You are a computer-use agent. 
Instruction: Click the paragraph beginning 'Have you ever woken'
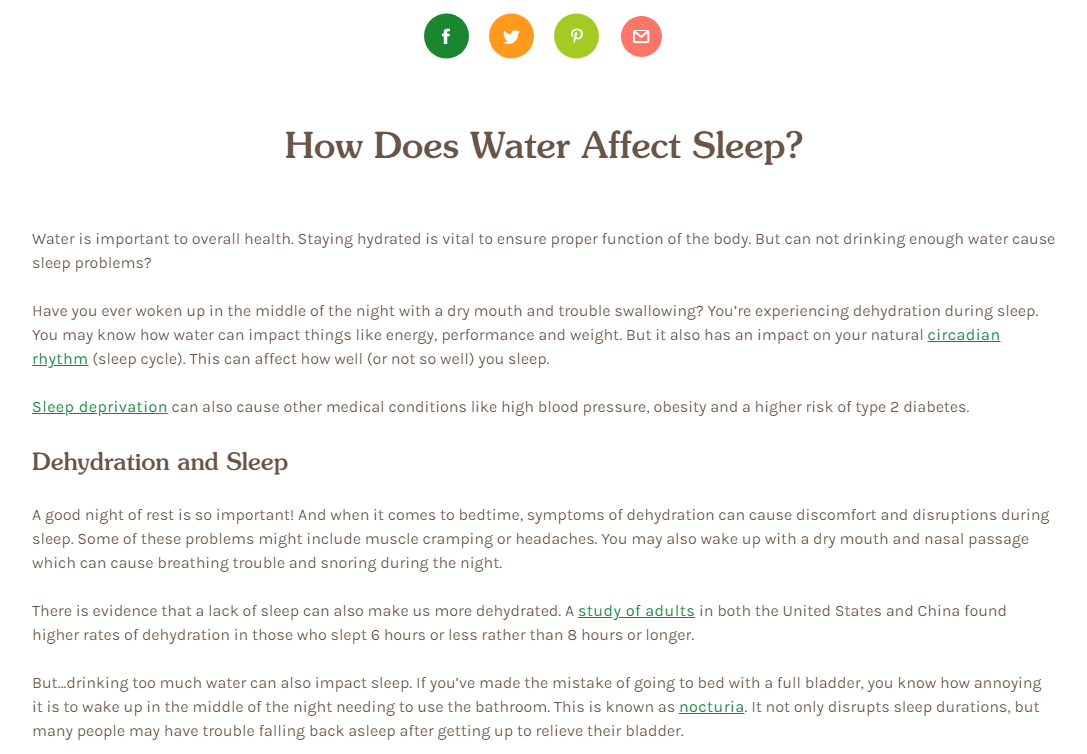click(x=535, y=335)
